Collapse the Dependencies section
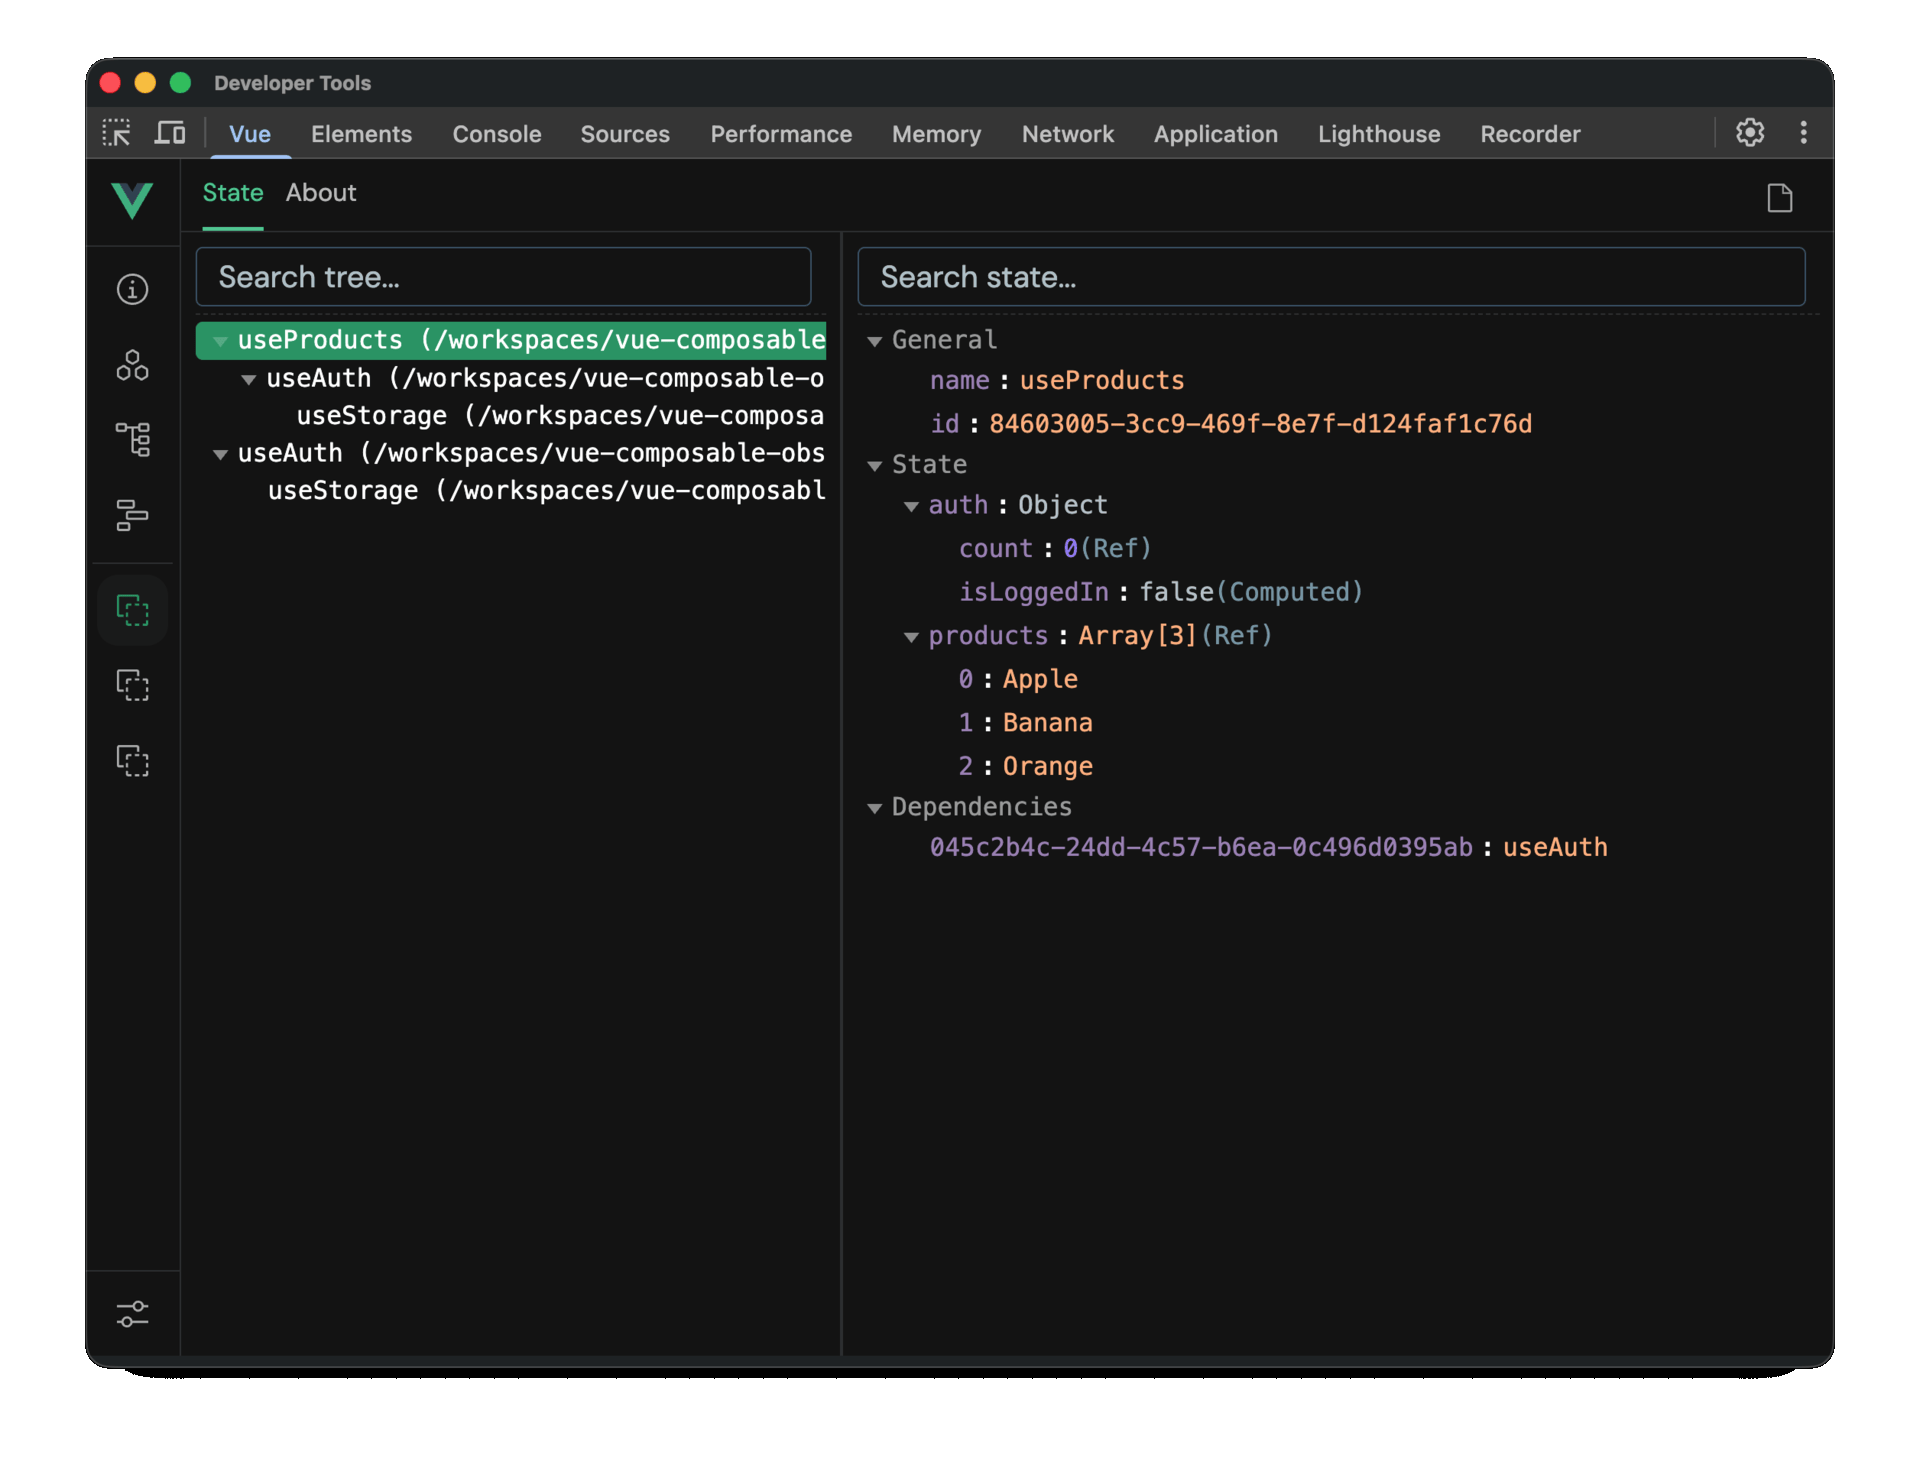1920x1481 pixels. pyautogui.click(x=874, y=807)
